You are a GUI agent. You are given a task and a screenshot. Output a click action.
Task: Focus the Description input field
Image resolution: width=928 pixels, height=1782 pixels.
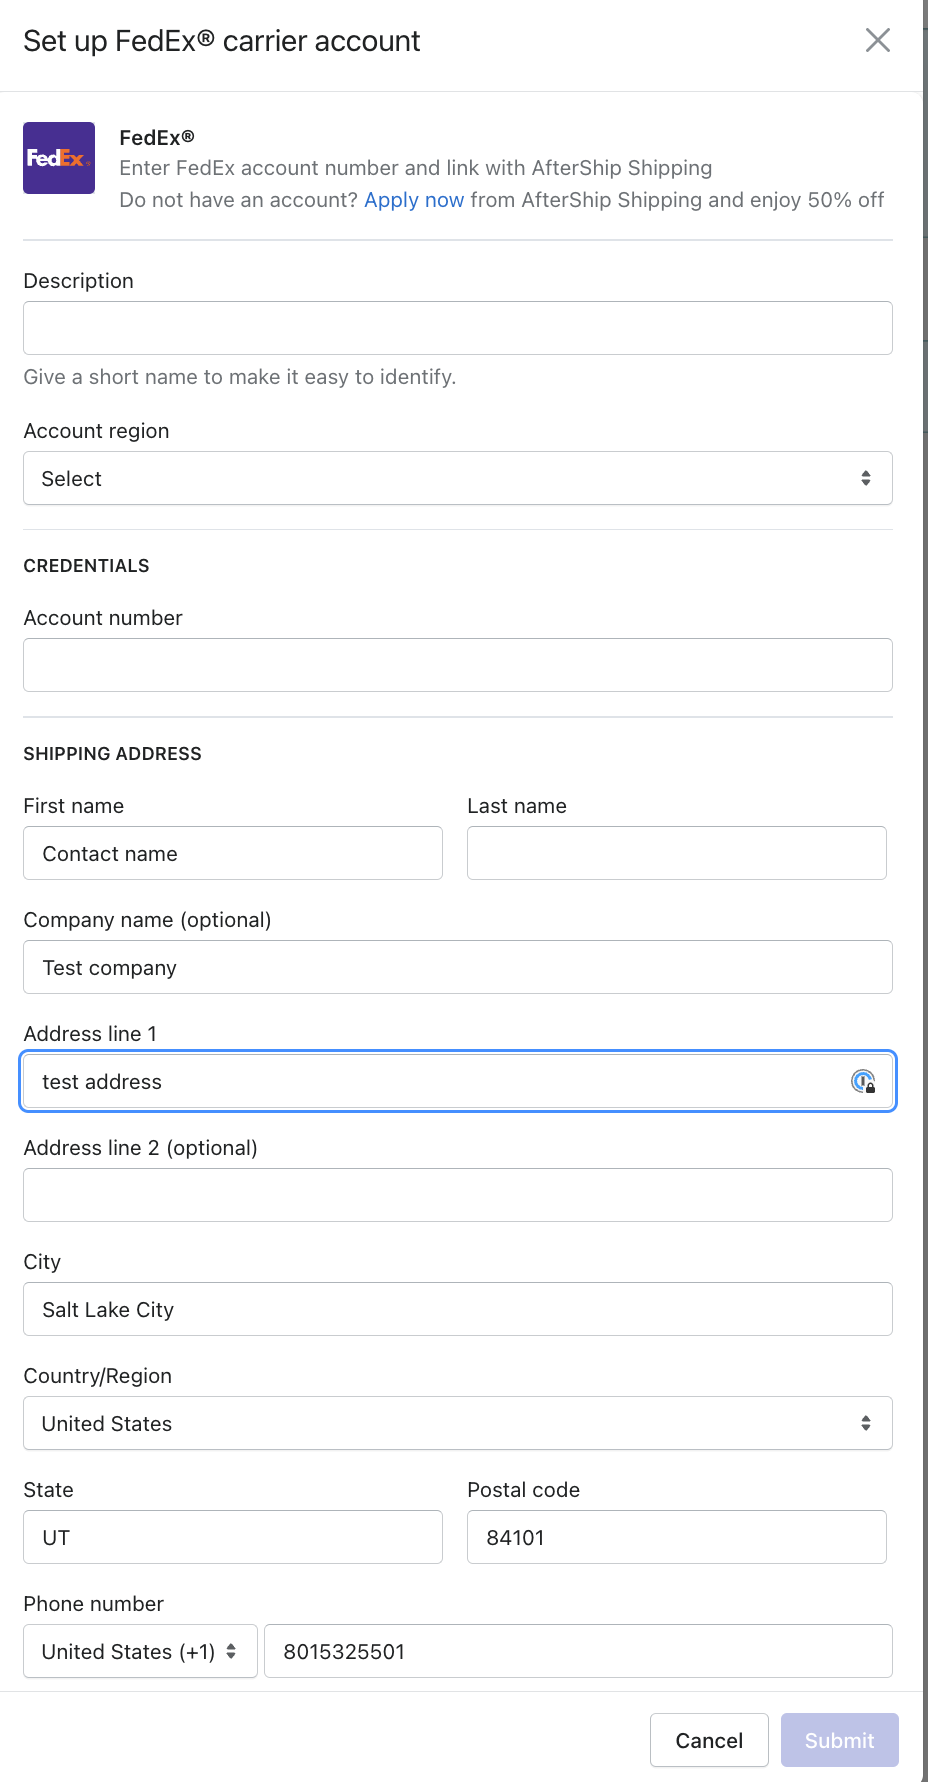[x=458, y=328]
